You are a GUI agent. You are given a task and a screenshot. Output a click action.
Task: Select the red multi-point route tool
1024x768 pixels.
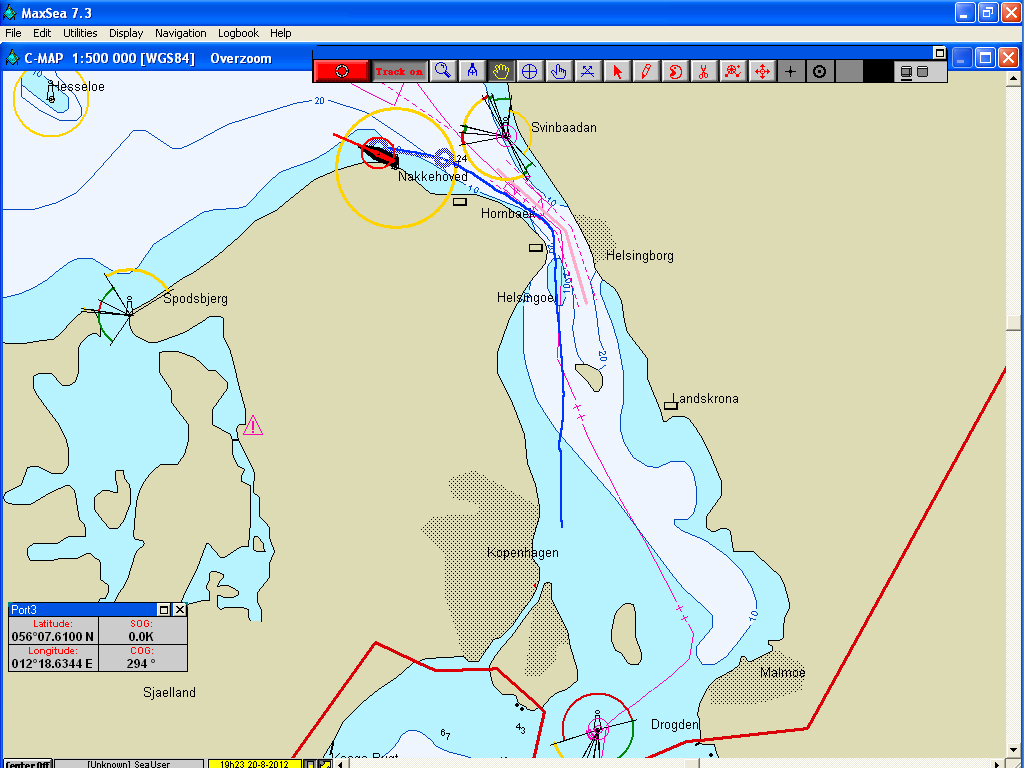point(733,71)
